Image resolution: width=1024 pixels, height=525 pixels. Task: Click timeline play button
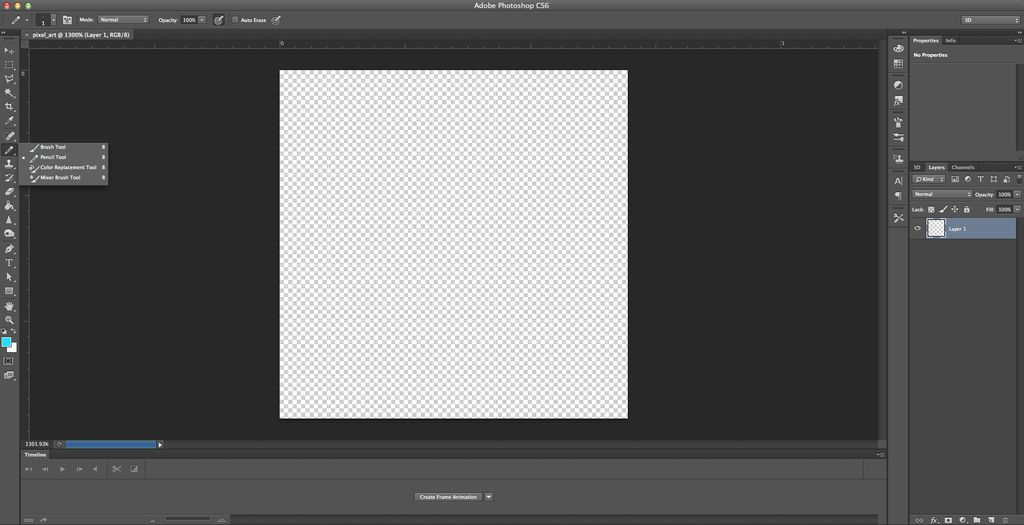[62, 469]
